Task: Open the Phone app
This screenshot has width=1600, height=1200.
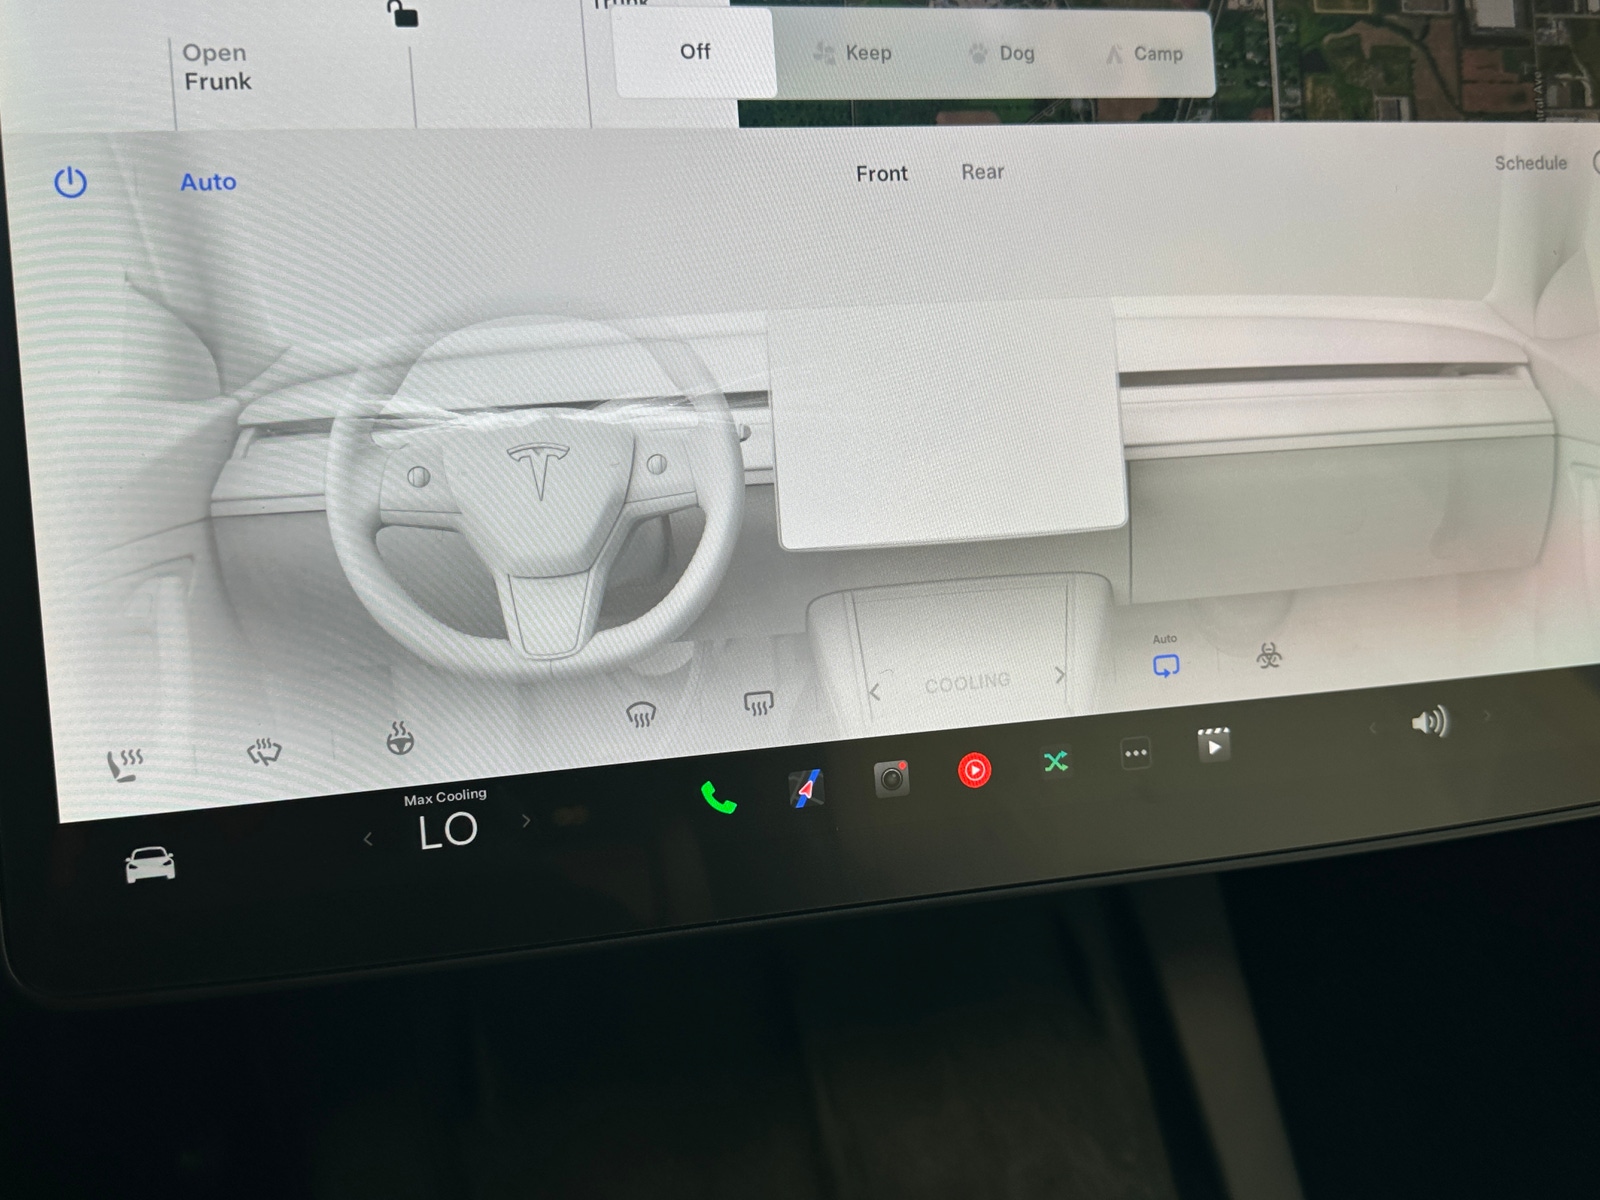Action: [x=718, y=798]
